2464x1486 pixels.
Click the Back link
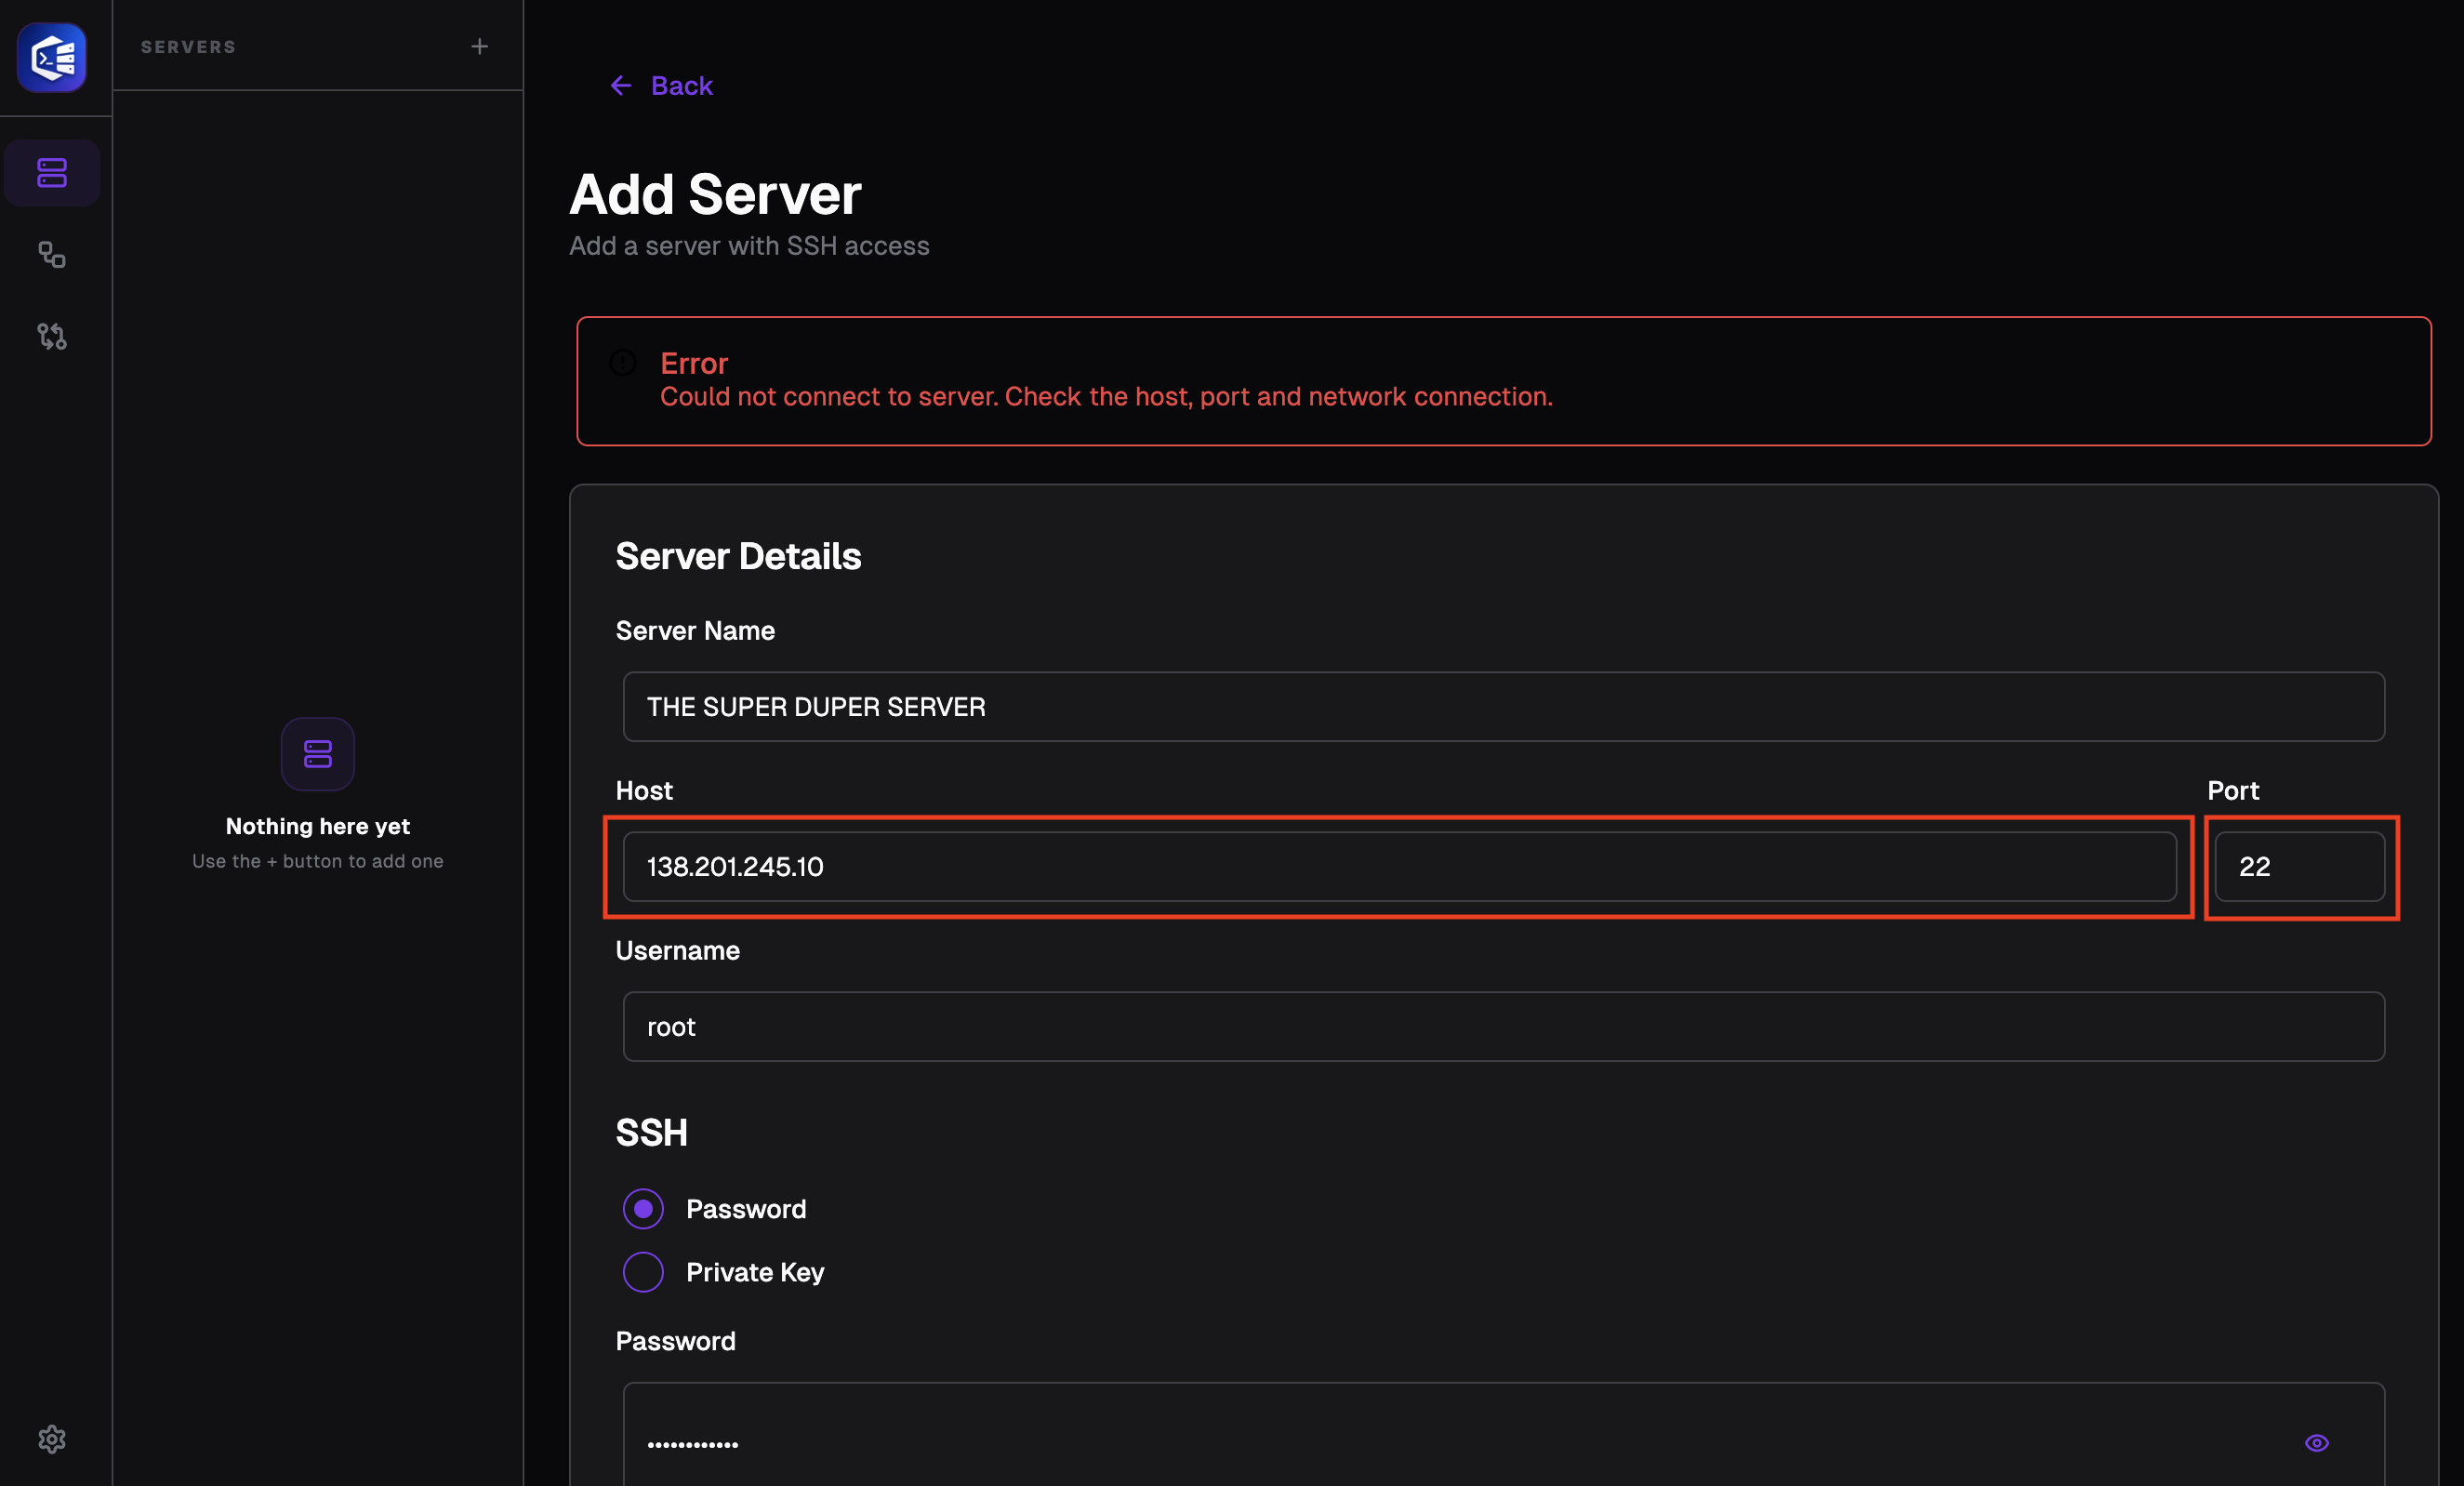(662, 86)
